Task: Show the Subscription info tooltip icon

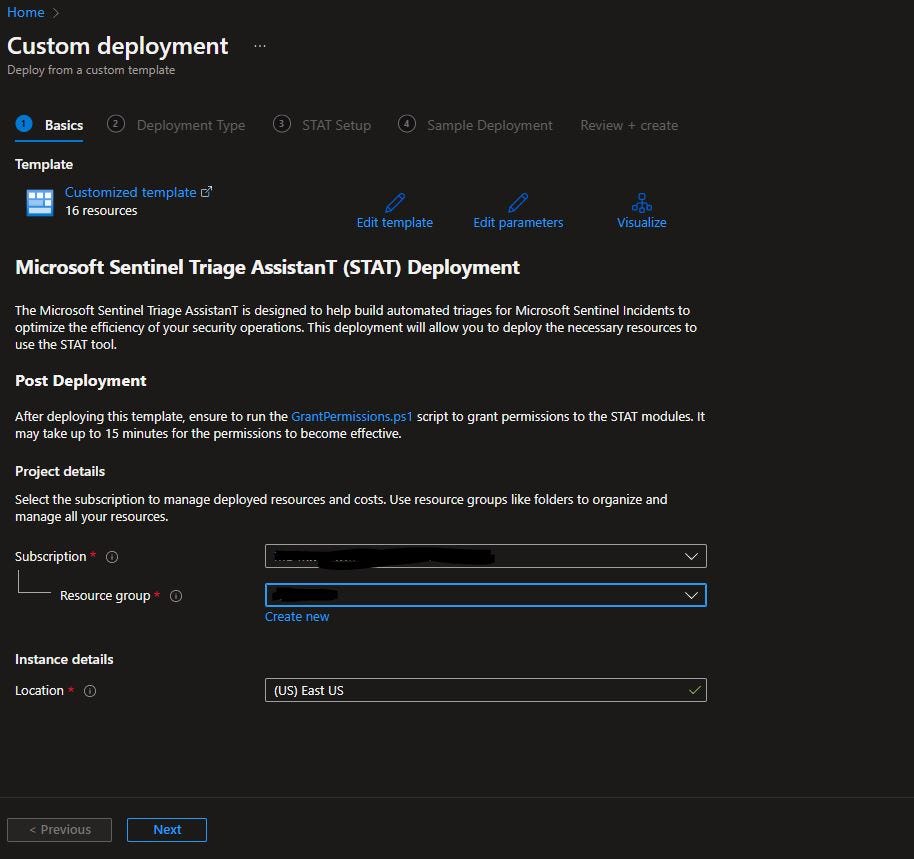Action: (112, 557)
